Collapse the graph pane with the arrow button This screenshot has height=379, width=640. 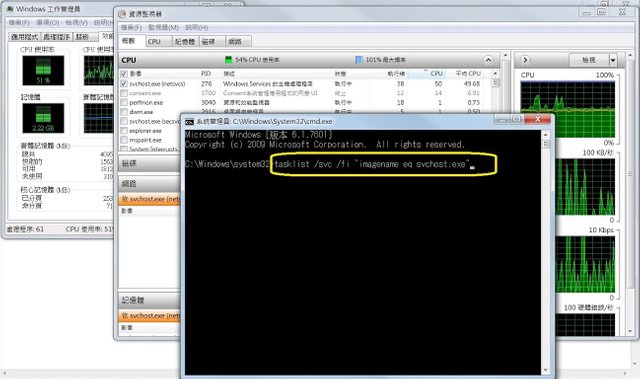point(525,60)
